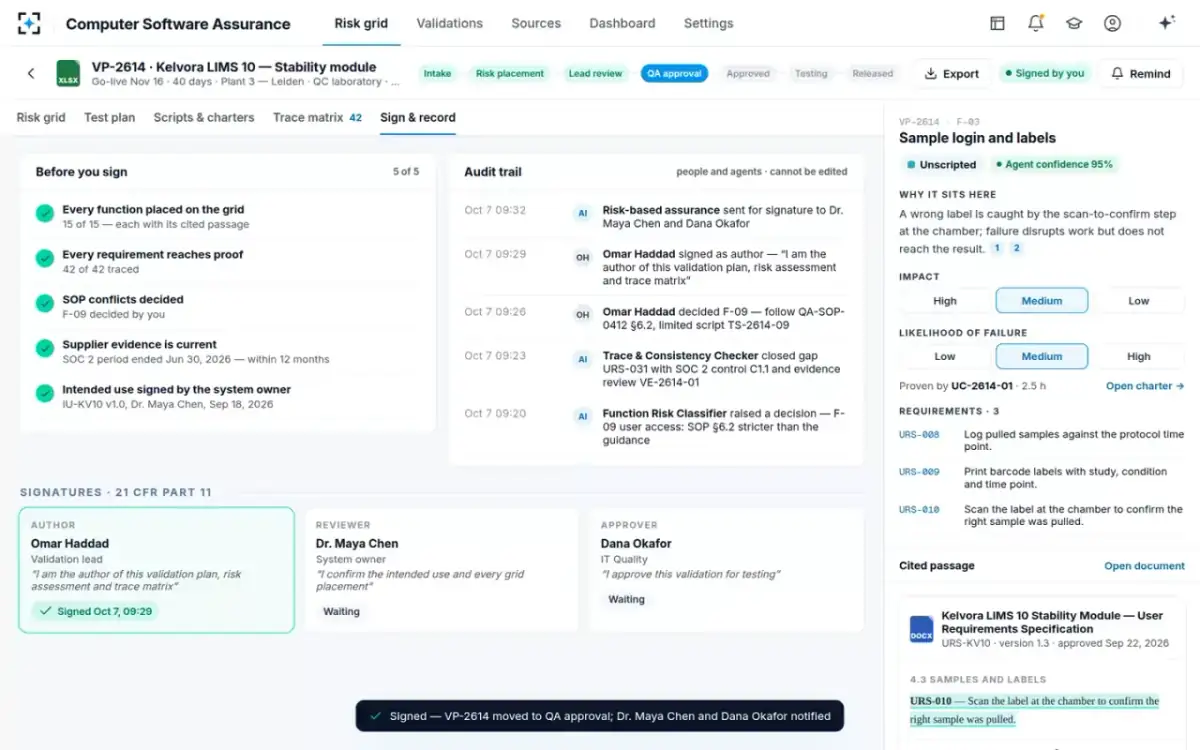Select the Approved stage
This screenshot has width=1200, height=750.
748,73
